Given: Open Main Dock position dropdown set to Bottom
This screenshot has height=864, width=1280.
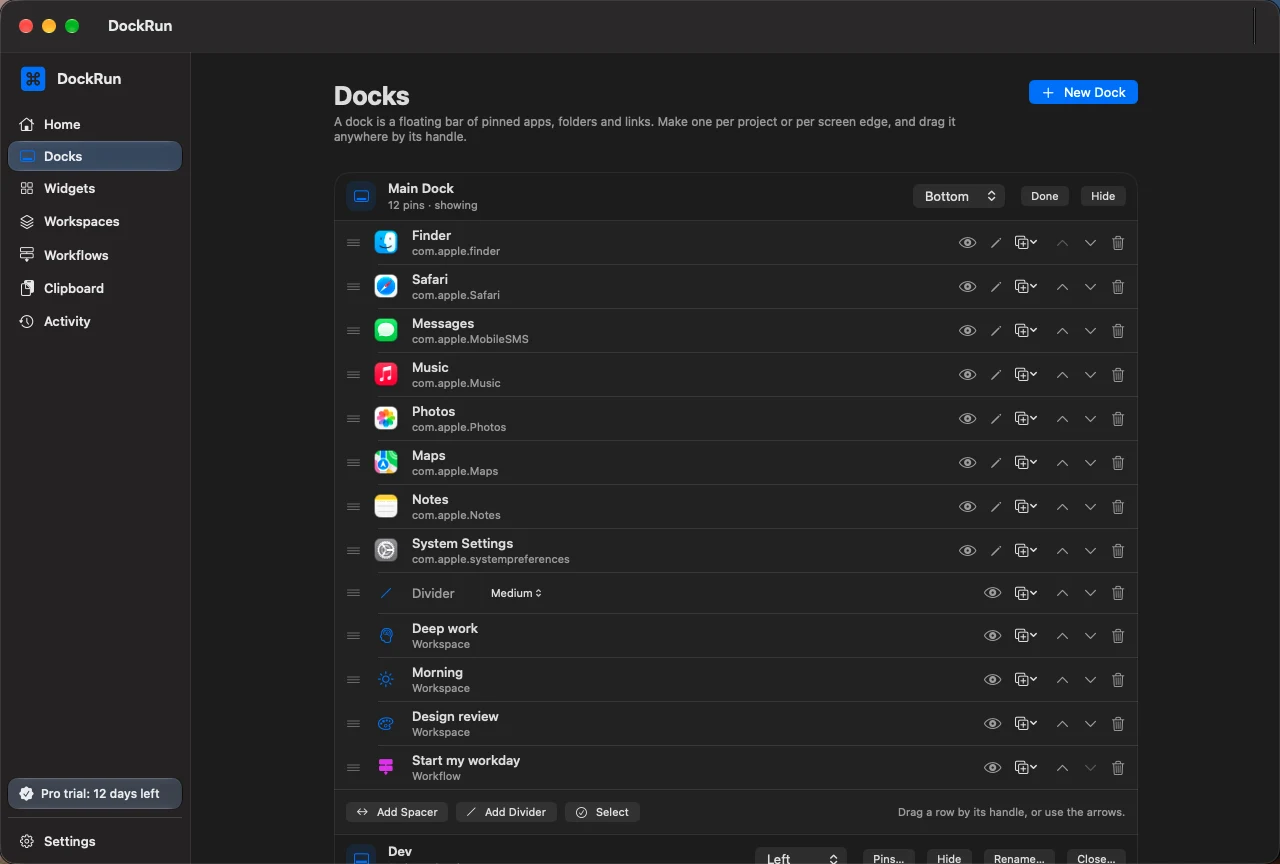Looking at the screenshot, I should 959,196.
